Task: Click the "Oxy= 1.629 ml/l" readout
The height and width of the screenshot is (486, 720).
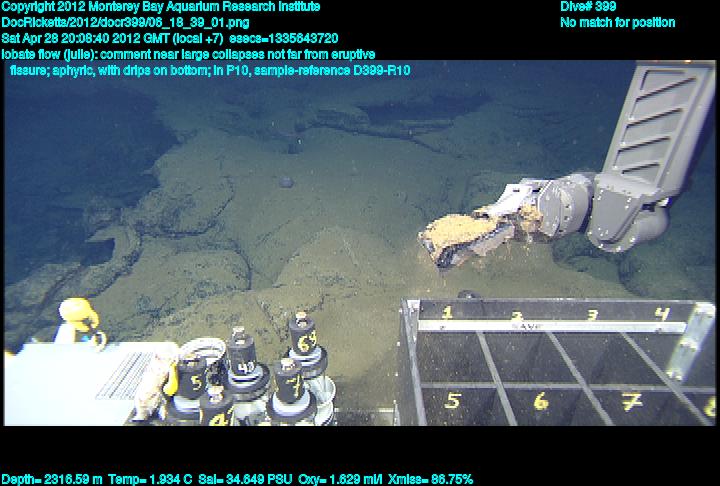Action: pos(340,479)
